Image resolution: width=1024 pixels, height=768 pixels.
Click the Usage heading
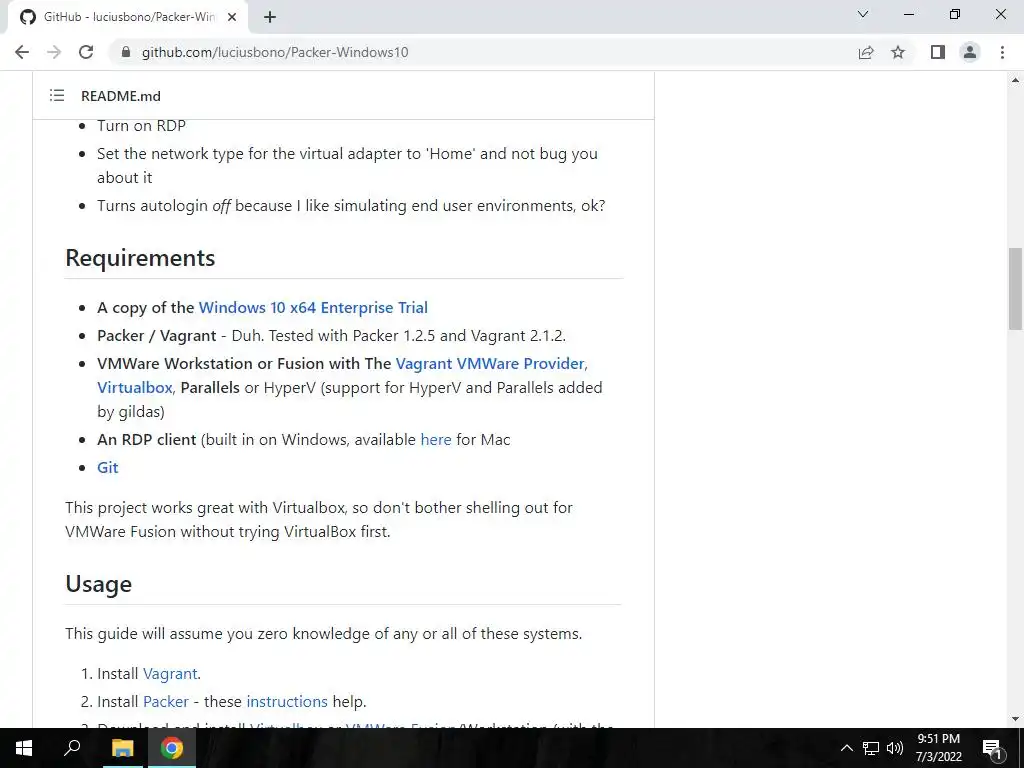tap(99, 583)
